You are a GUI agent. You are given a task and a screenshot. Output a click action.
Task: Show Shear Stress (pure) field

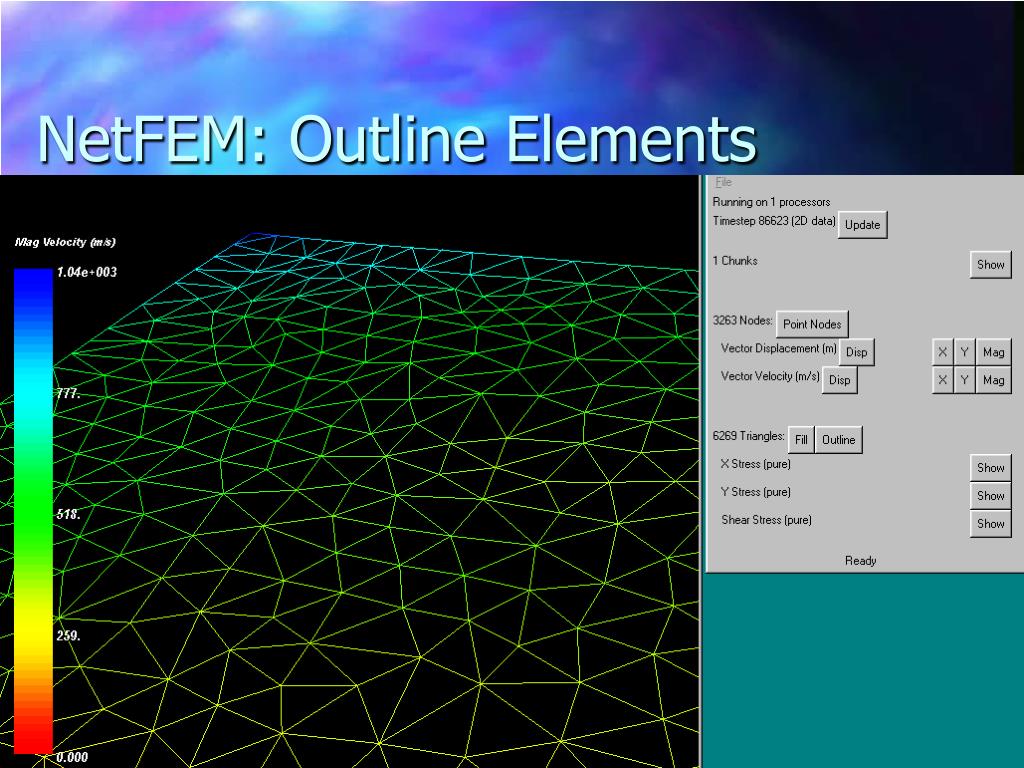pyautogui.click(x=990, y=524)
